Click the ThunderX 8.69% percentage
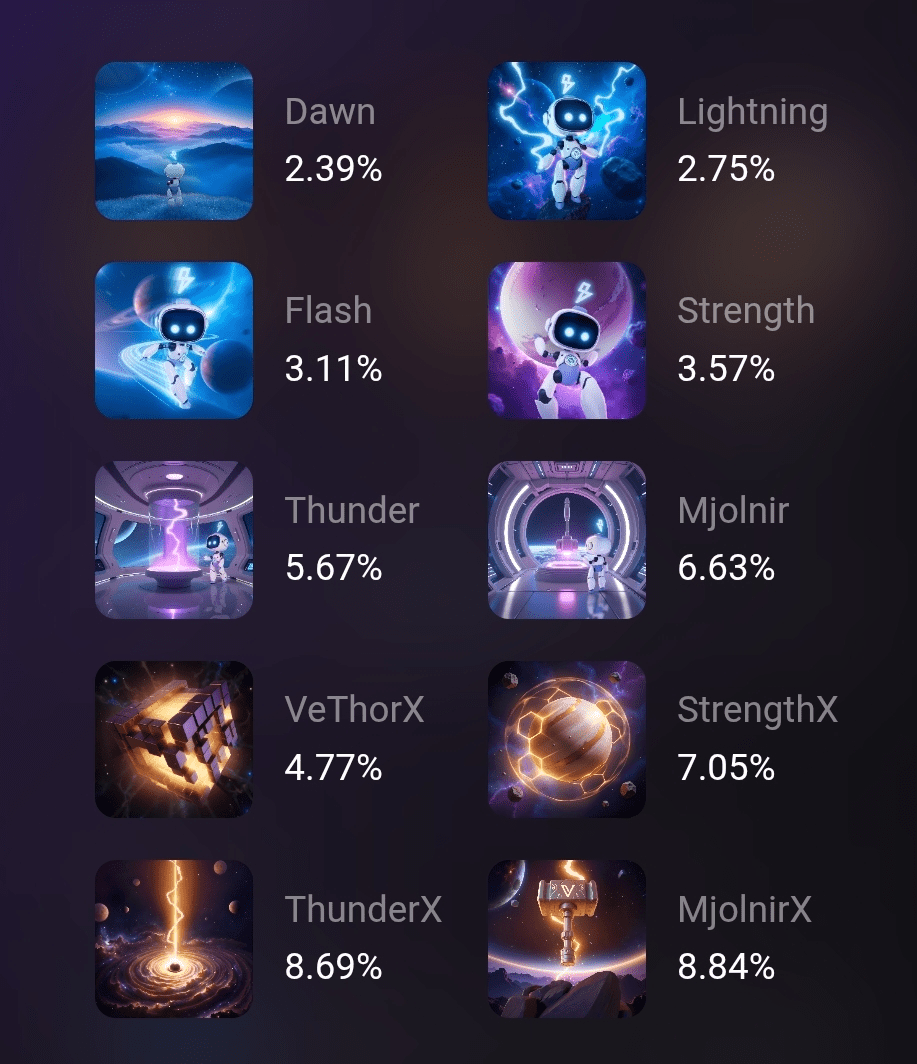 (333, 967)
